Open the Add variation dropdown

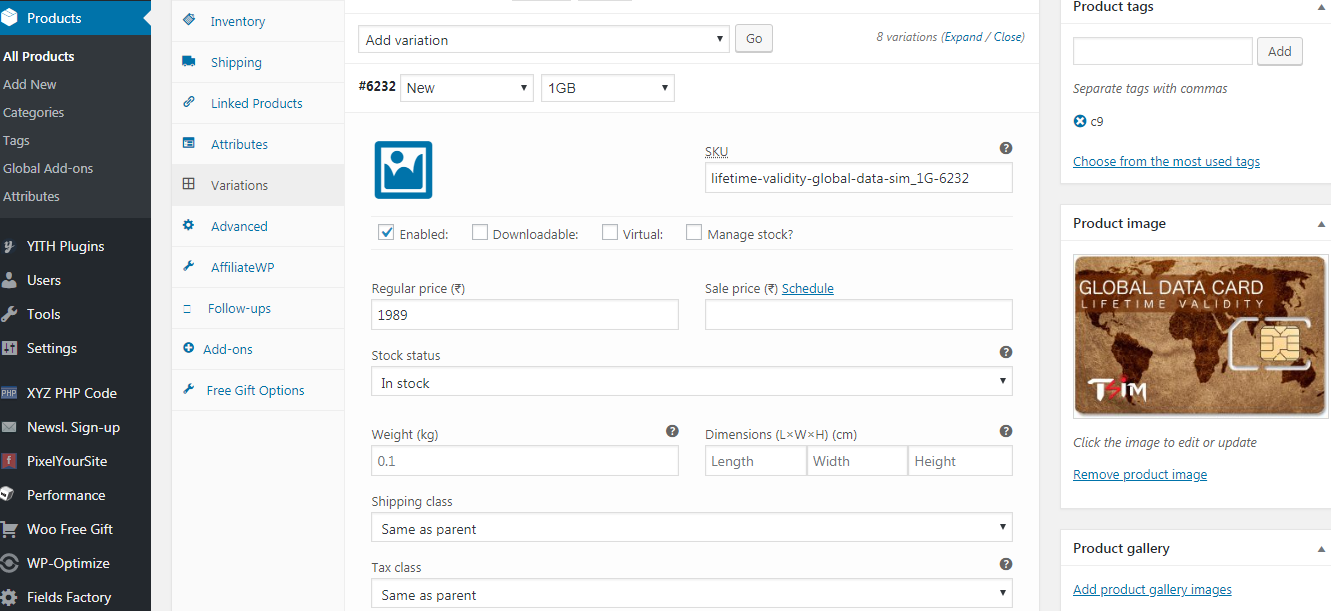click(544, 40)
